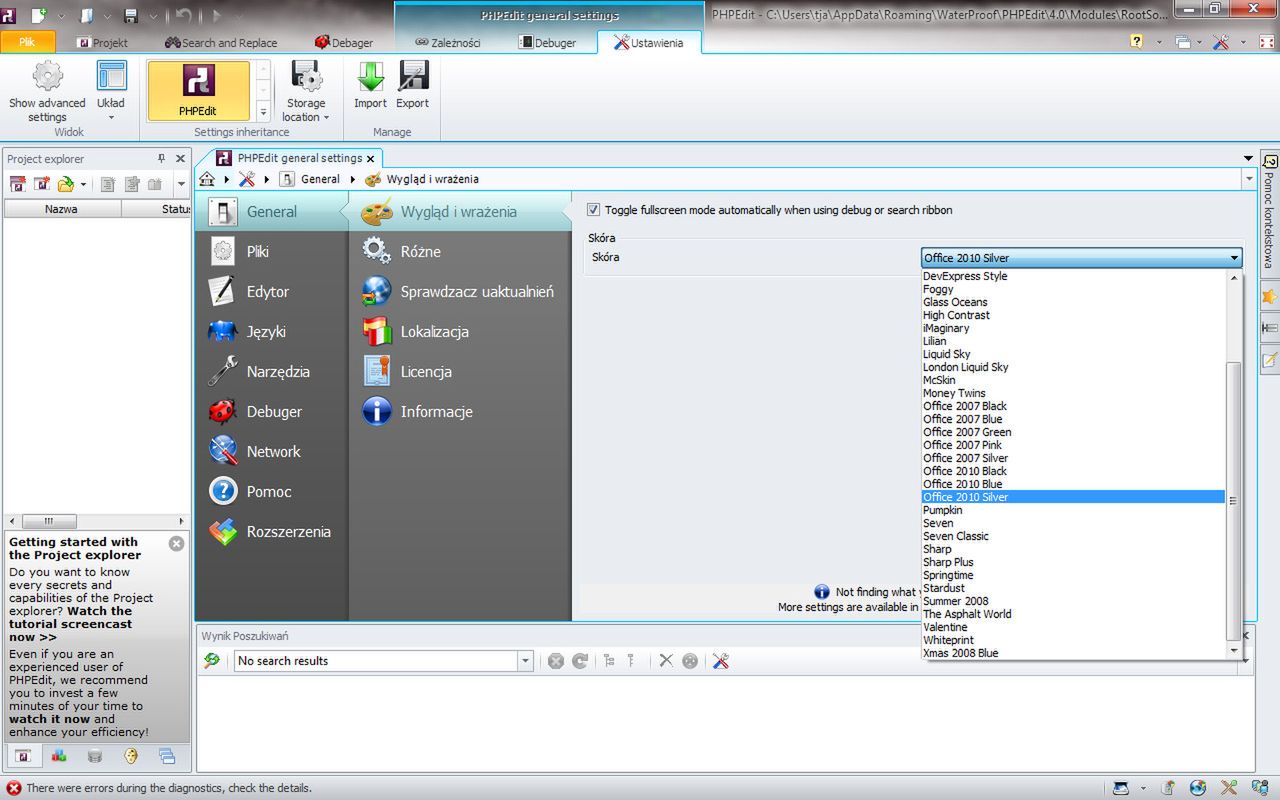Switch to Debager ribbon tab

344,43
